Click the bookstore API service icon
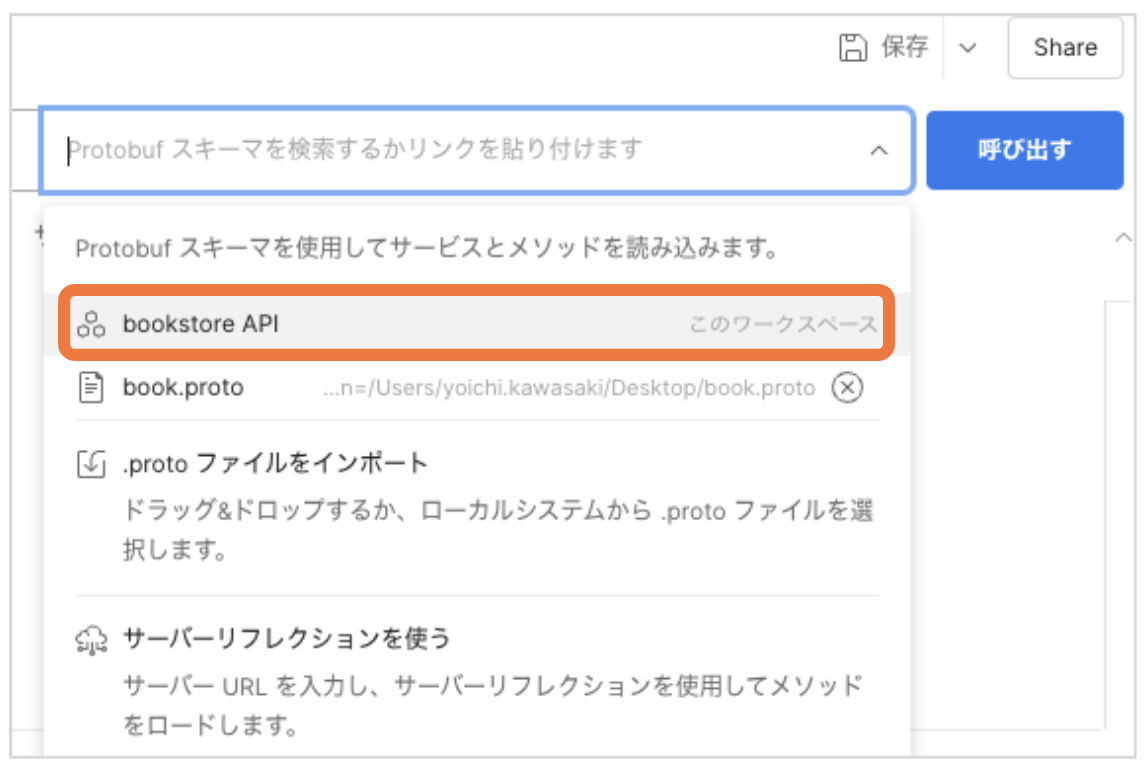 click(x=90, y=323)
